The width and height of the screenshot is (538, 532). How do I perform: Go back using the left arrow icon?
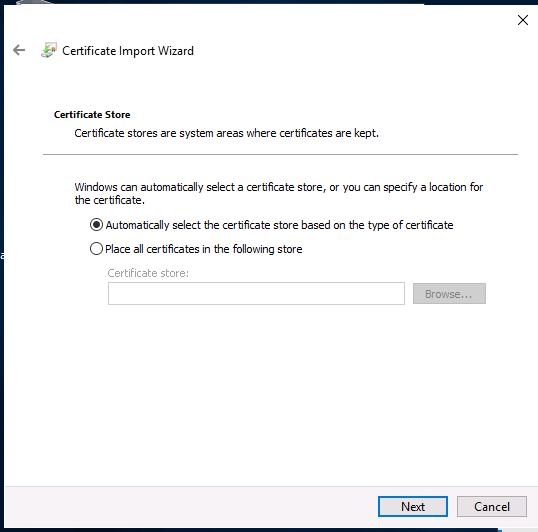point(19,50)
